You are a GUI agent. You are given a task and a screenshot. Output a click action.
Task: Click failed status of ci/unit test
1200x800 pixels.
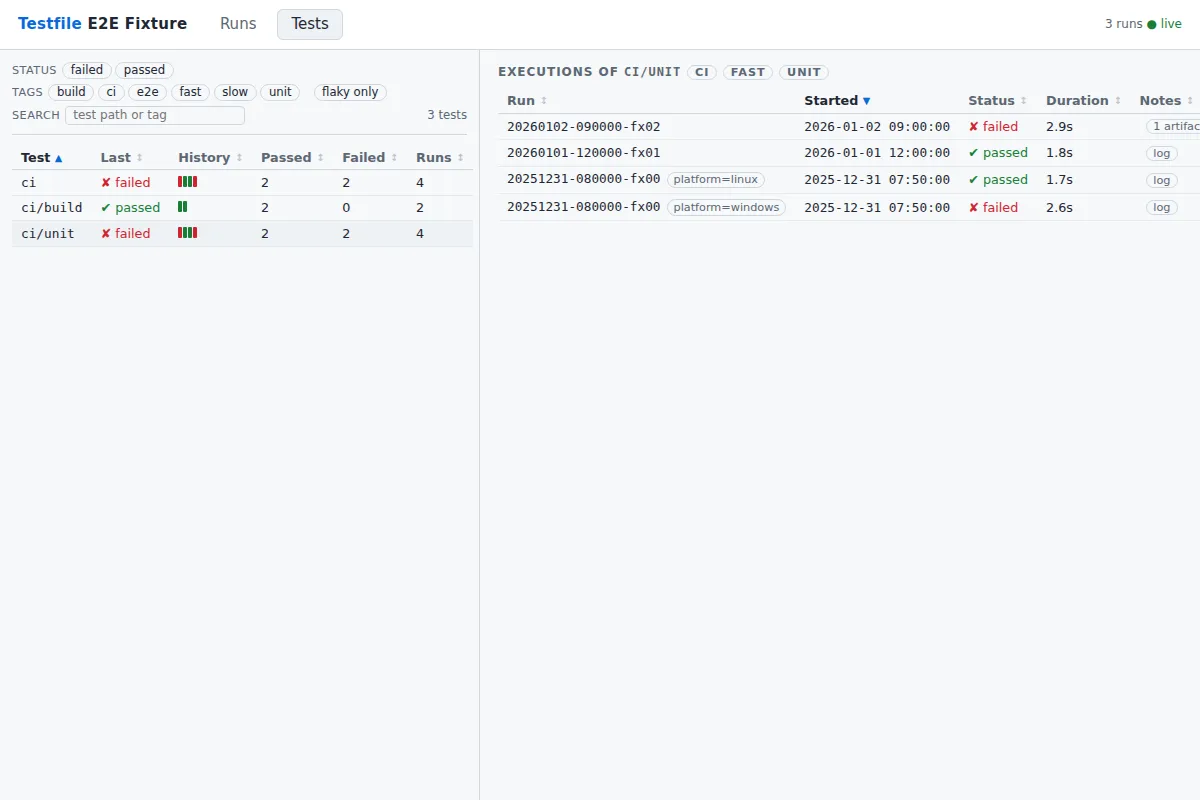[126, 233]
